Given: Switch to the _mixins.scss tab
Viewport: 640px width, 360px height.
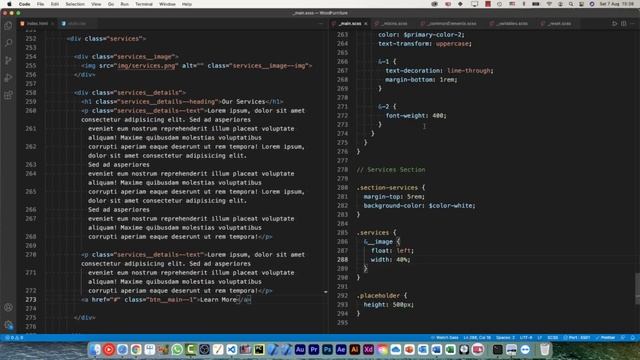Looking at the screenshot, I should click(x=394, y=24).
